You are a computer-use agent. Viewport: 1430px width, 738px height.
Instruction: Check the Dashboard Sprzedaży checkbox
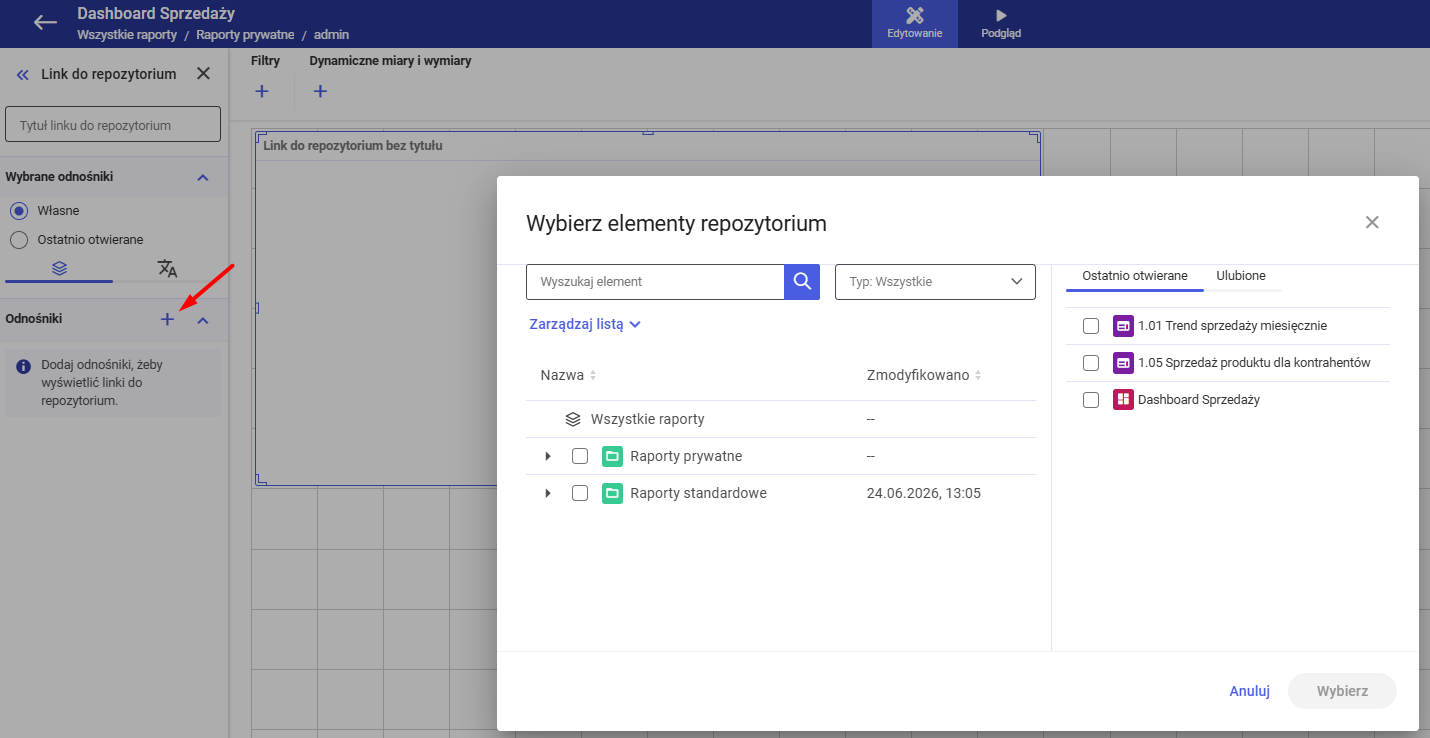click(1091, 400)
